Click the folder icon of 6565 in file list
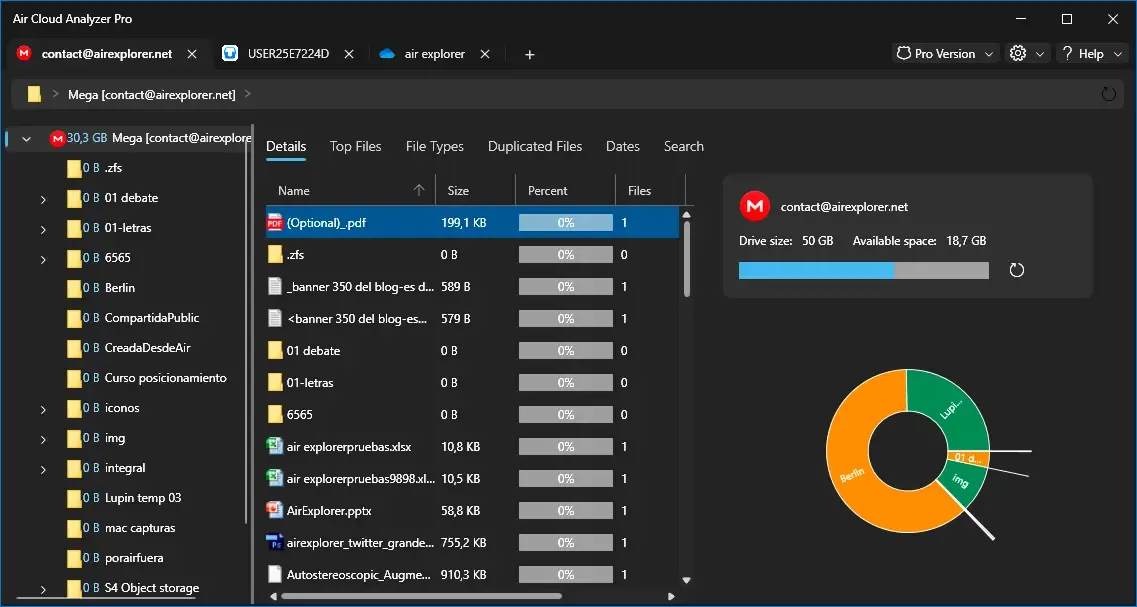The width and height of the screenshot is (1137, 607). click(275, 414)
